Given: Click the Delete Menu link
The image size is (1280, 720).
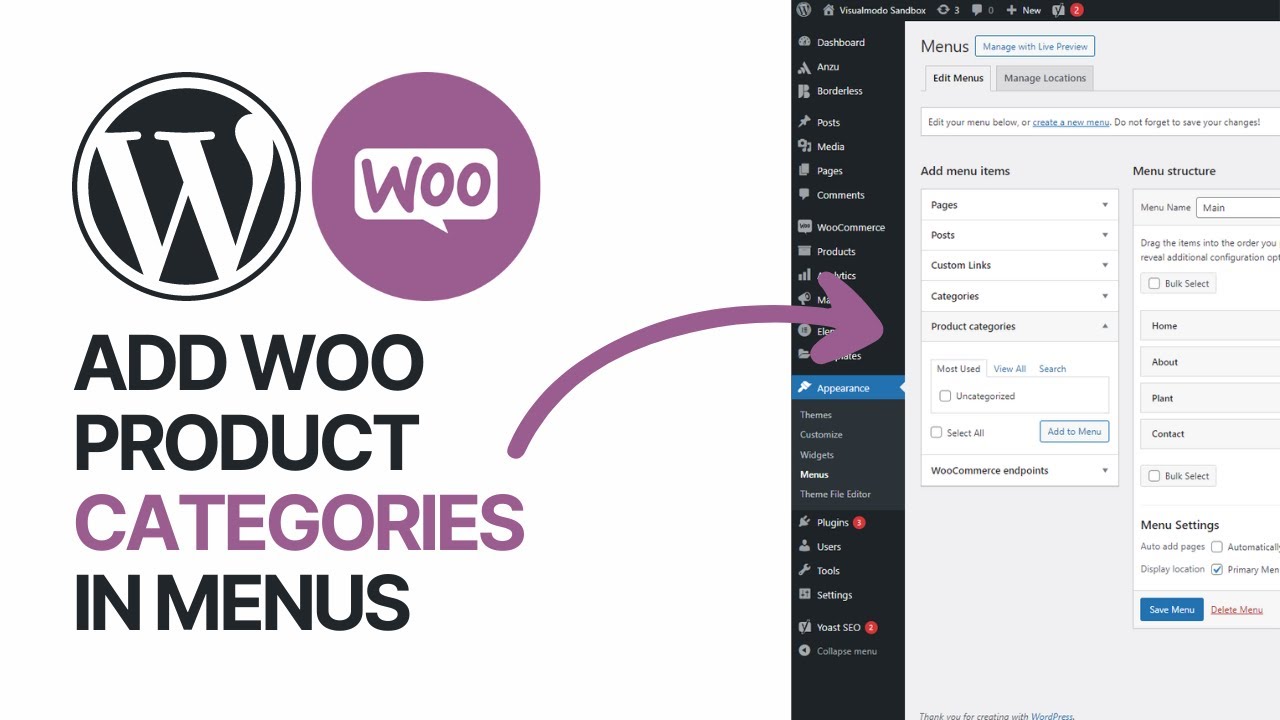Looking at the screenshot, I should (1237, 610).
